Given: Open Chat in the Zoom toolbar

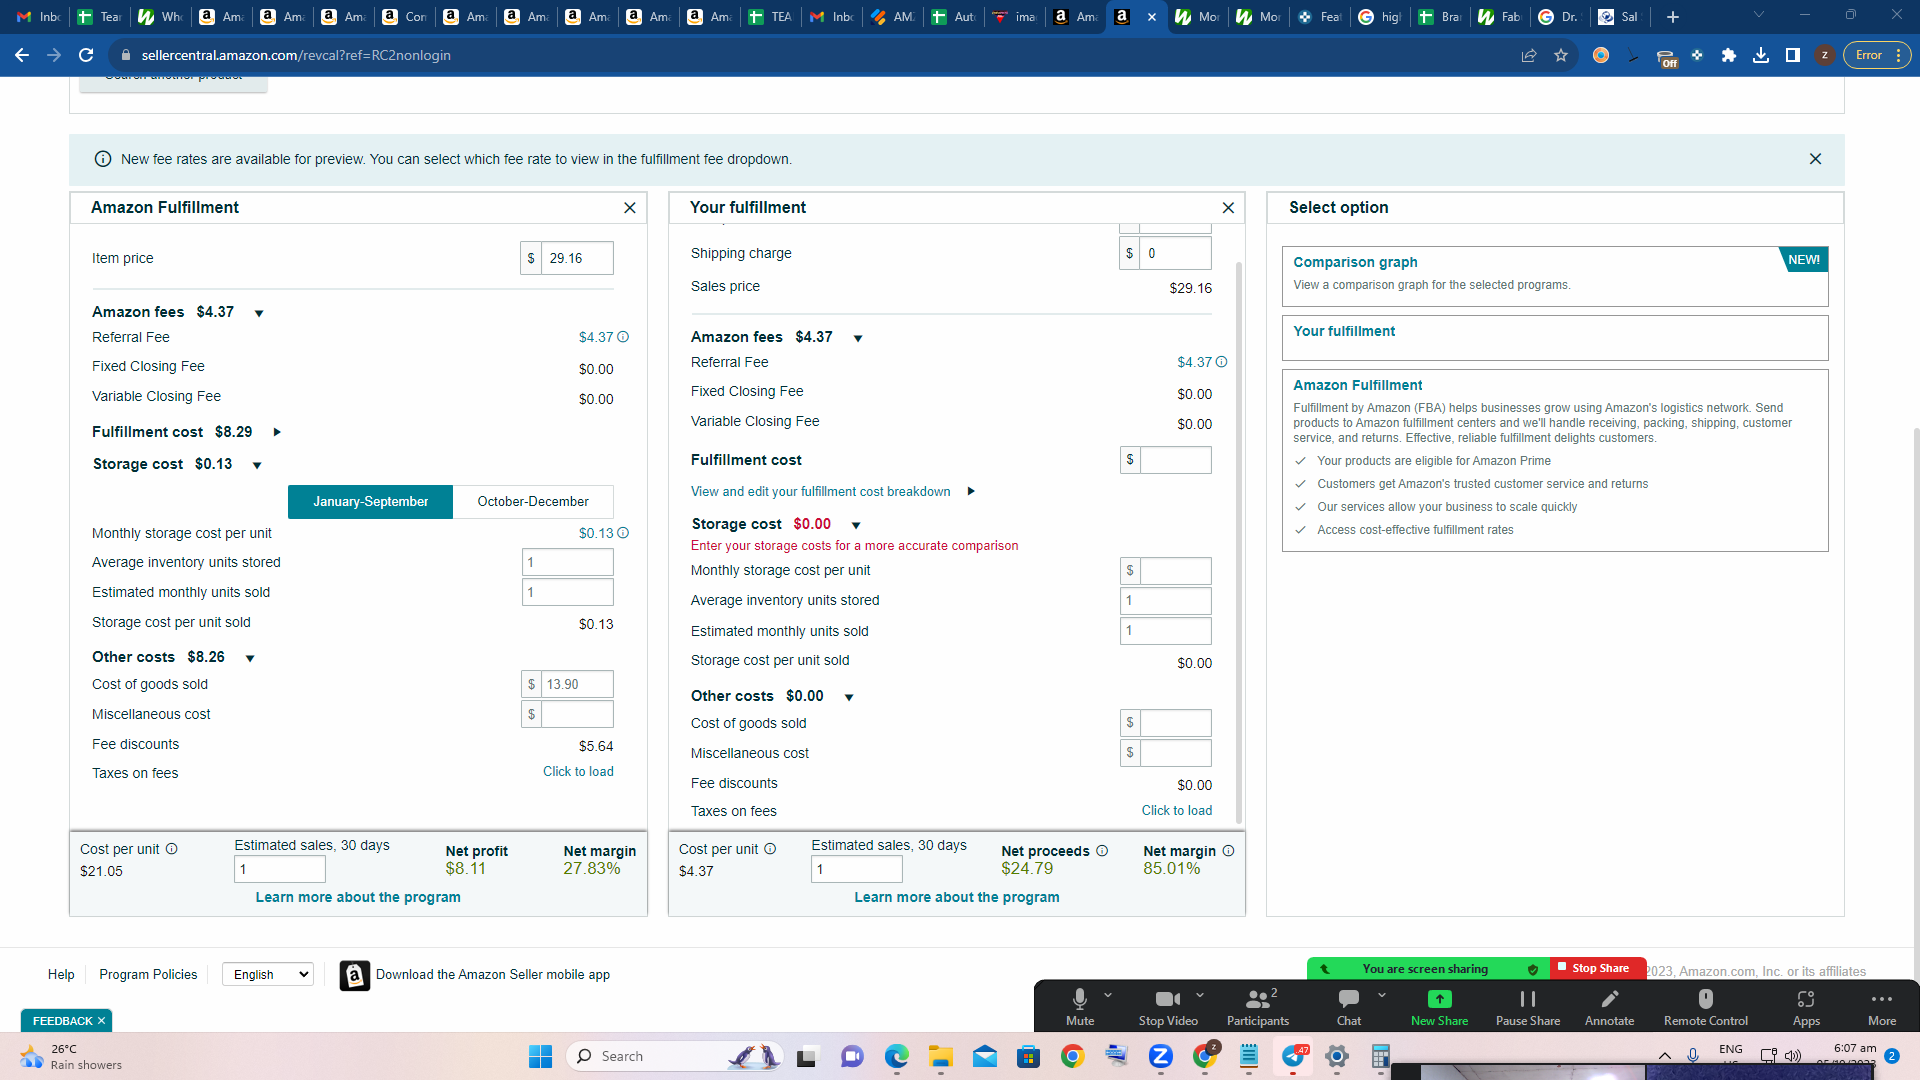Looking at the screenshot, I should (x=1349, y=1007).
